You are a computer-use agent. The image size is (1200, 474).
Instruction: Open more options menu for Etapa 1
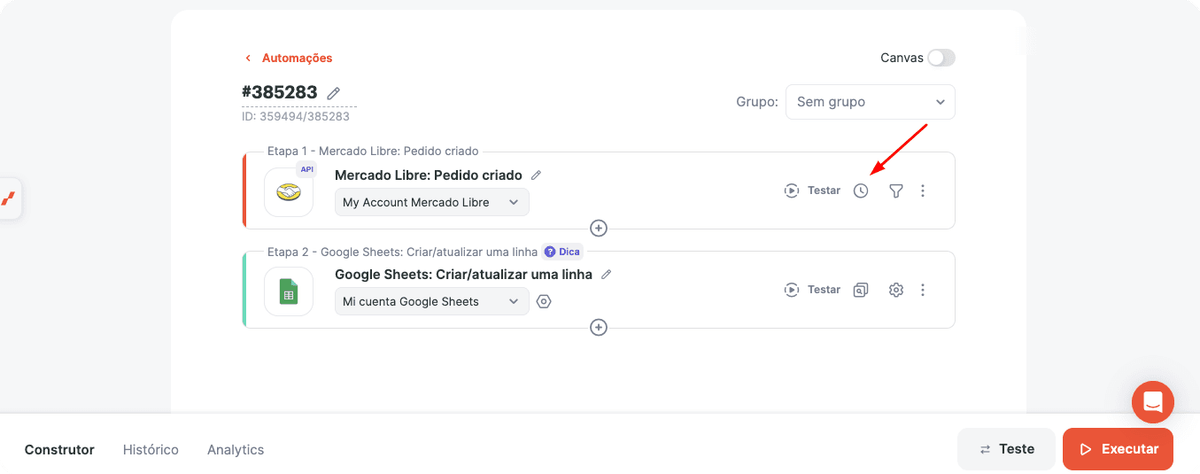923,191
